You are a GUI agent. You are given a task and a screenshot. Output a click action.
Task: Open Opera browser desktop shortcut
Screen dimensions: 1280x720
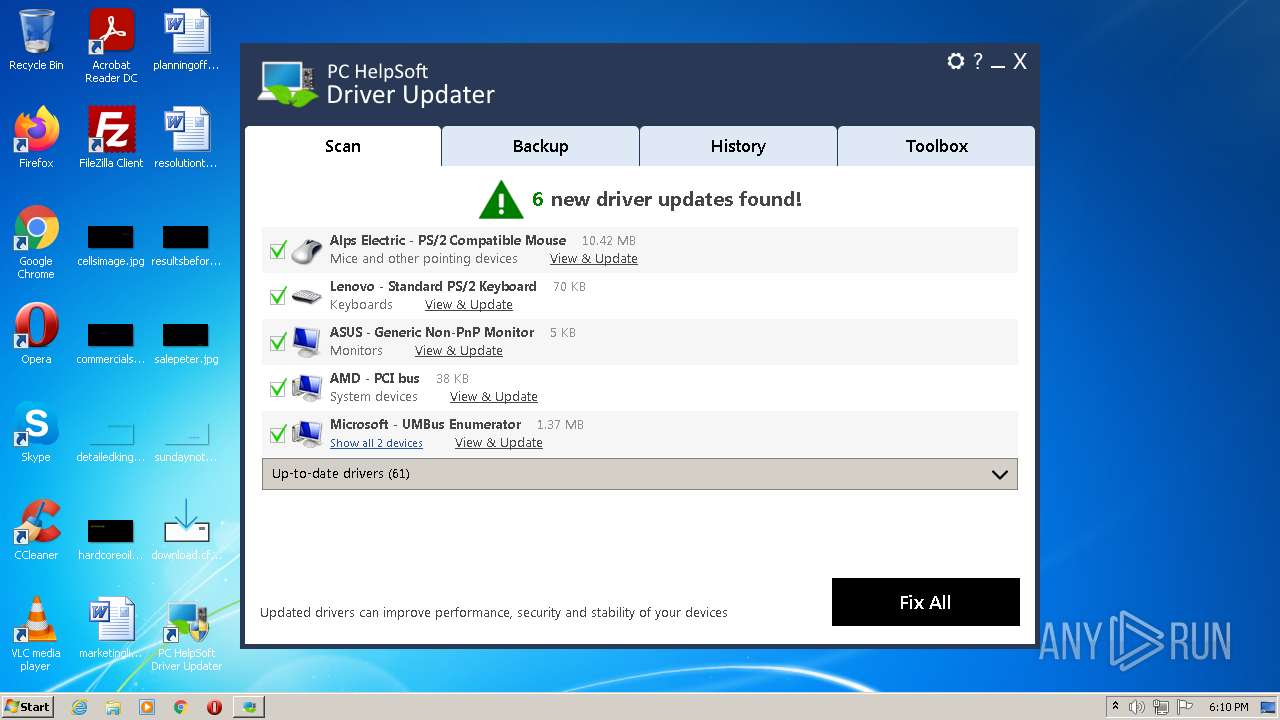pyautogui.click(x=36, y=334)
